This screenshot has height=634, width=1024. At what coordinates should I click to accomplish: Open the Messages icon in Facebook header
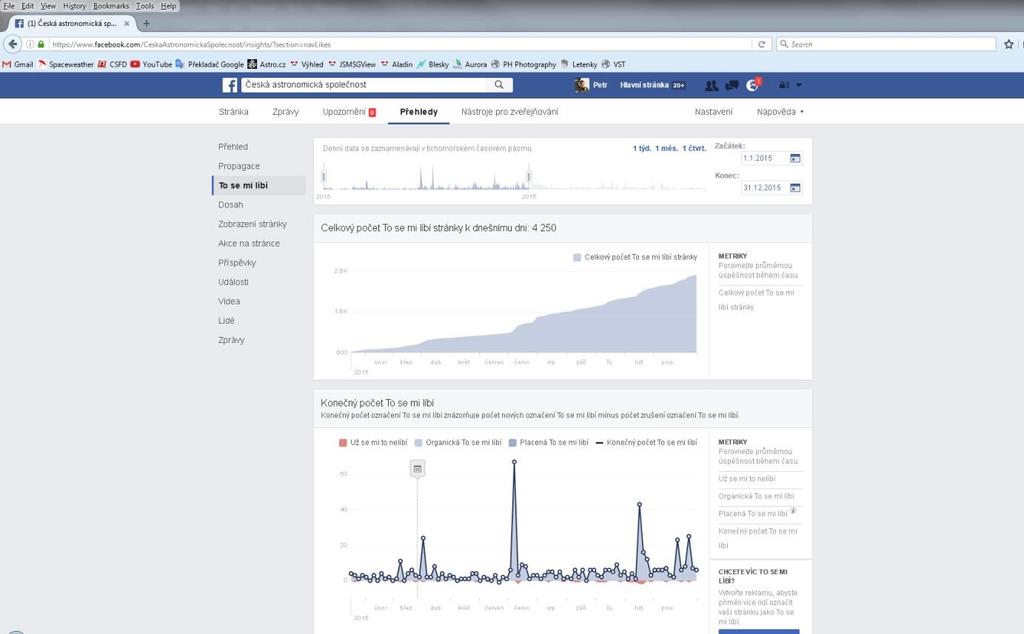tap(732, 85)
